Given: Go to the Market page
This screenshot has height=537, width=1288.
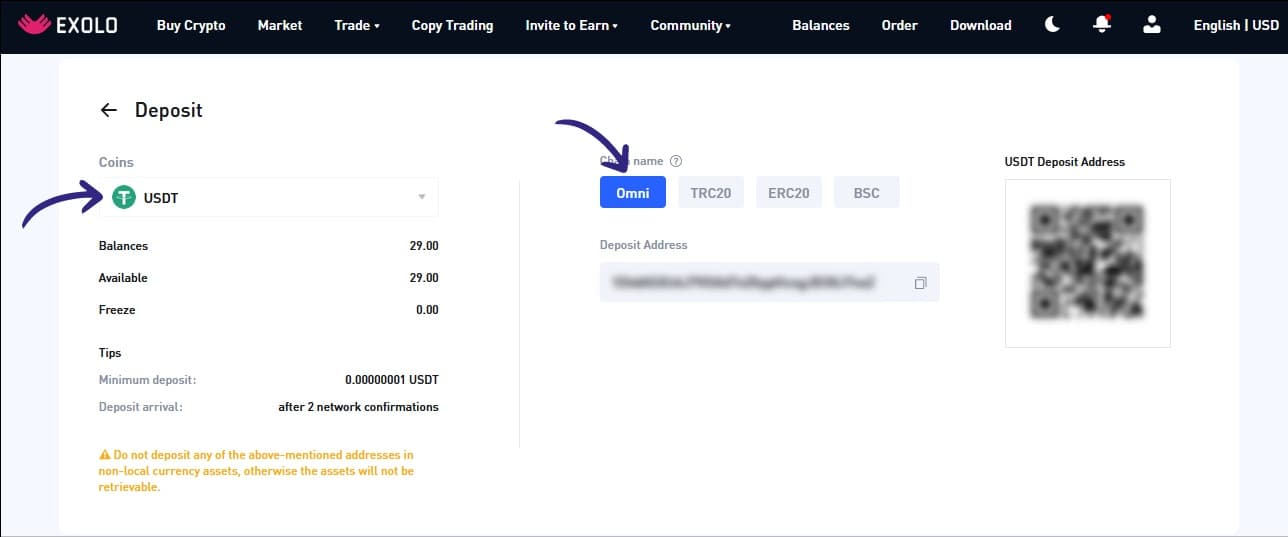Looking at the screenshot, I should [280, 25].
